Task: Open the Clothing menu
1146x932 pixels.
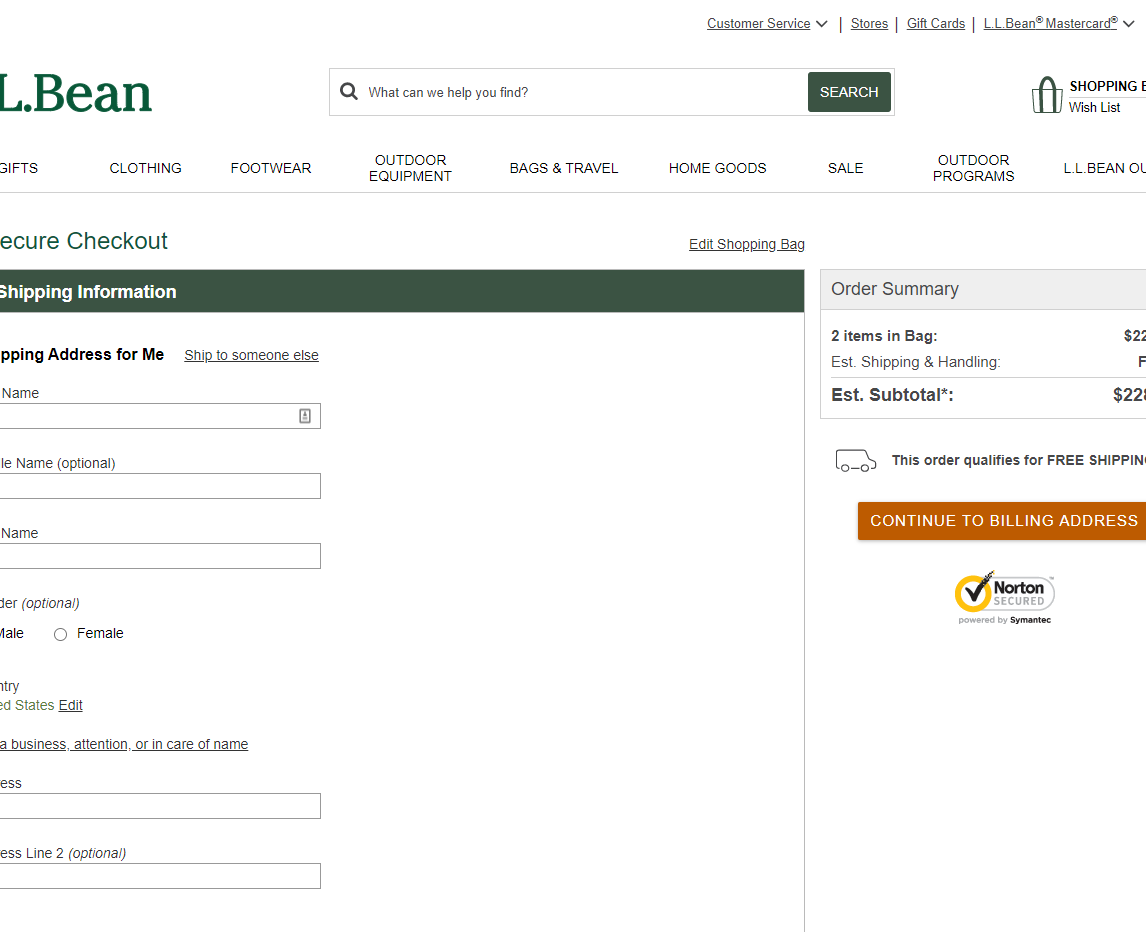Action: [x=145, y=168]
